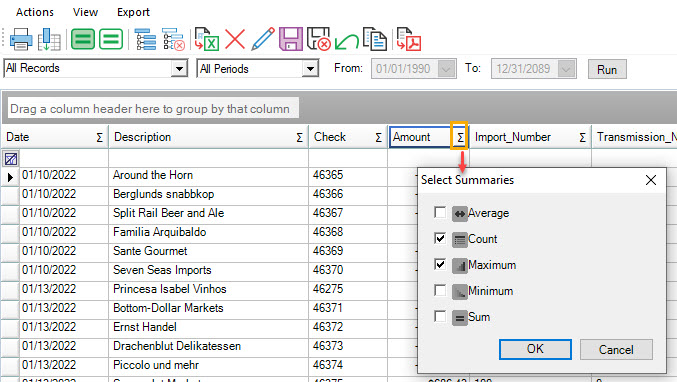Open the To date picker dropdown

[566, 69]
